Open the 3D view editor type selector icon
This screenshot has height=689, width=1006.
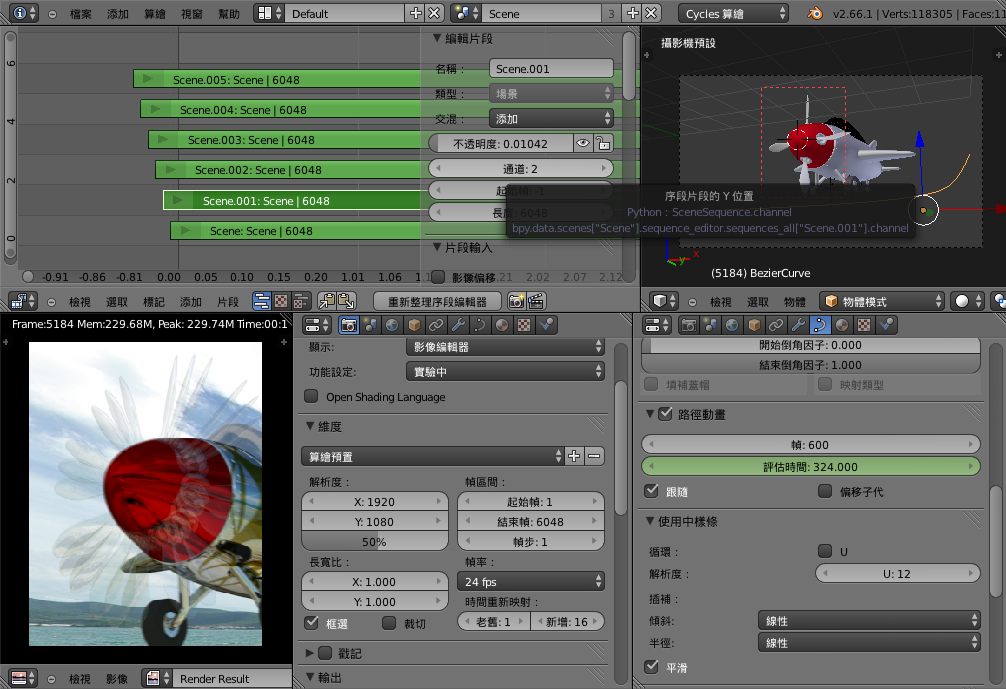(665, 301)
